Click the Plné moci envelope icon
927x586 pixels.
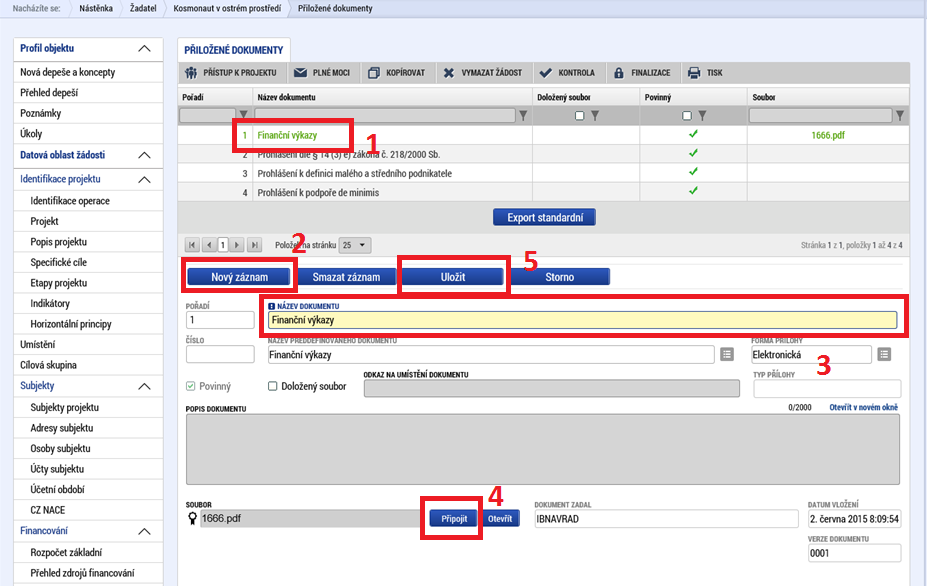point(300,73)
